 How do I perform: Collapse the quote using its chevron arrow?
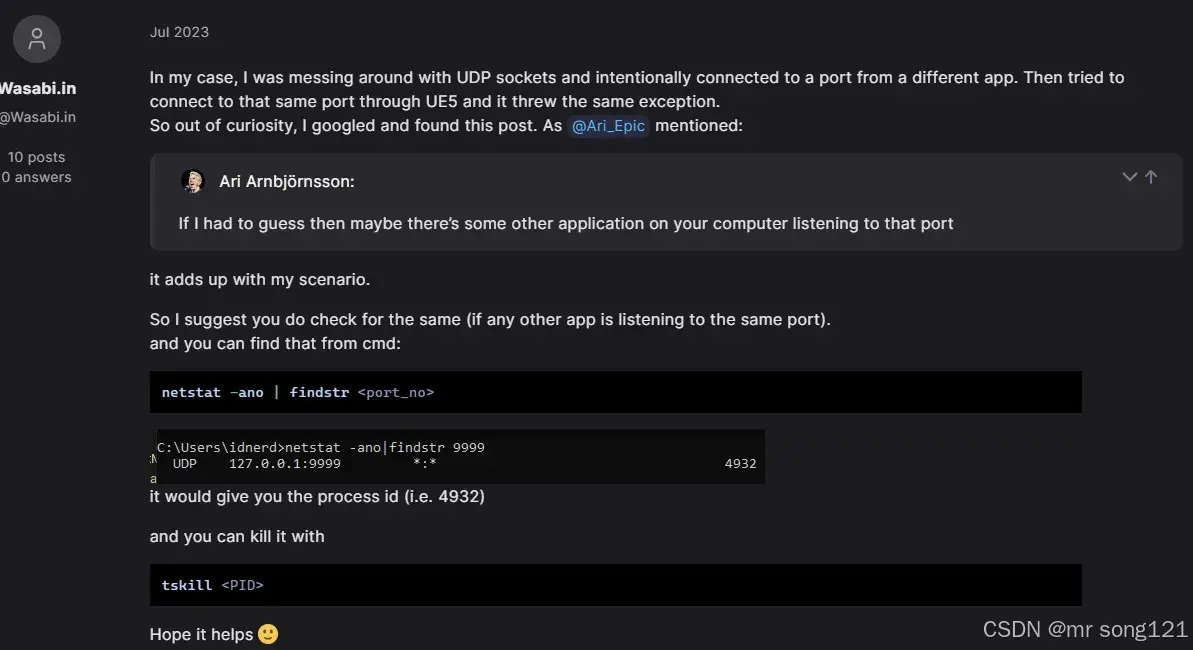click(x=1129, y=176)
